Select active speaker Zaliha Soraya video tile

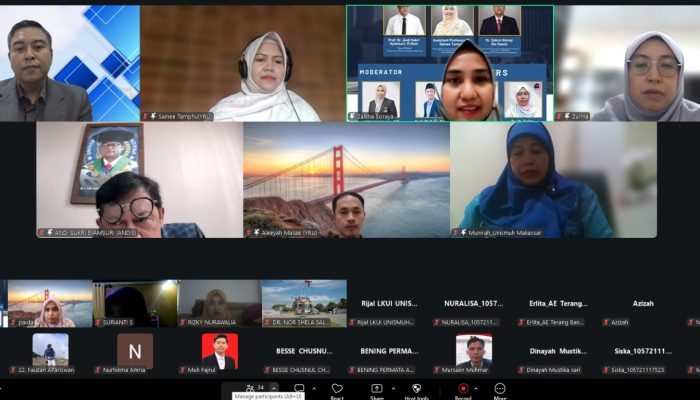tap(450, 63)
